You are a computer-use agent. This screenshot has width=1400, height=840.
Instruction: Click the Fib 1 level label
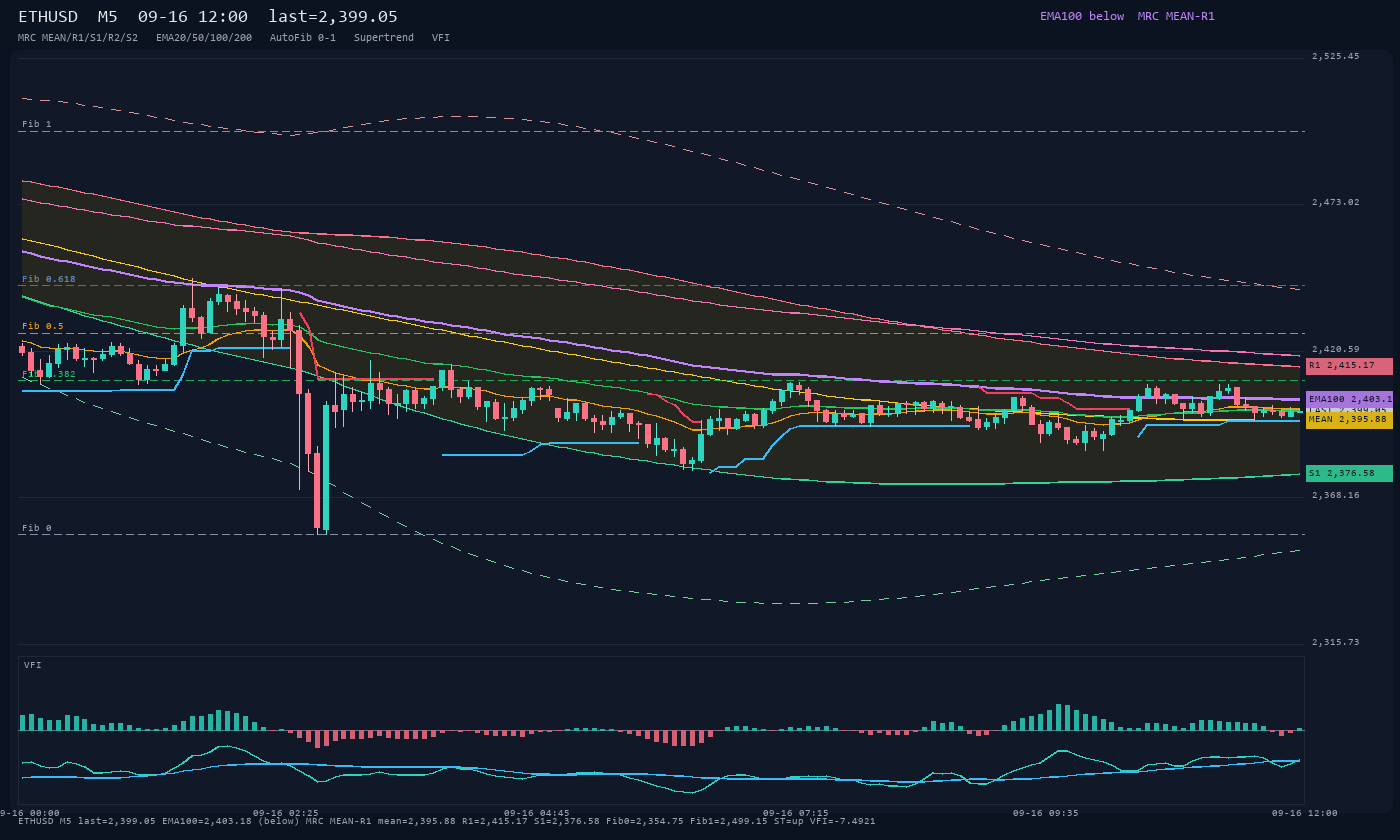point(37,124)
